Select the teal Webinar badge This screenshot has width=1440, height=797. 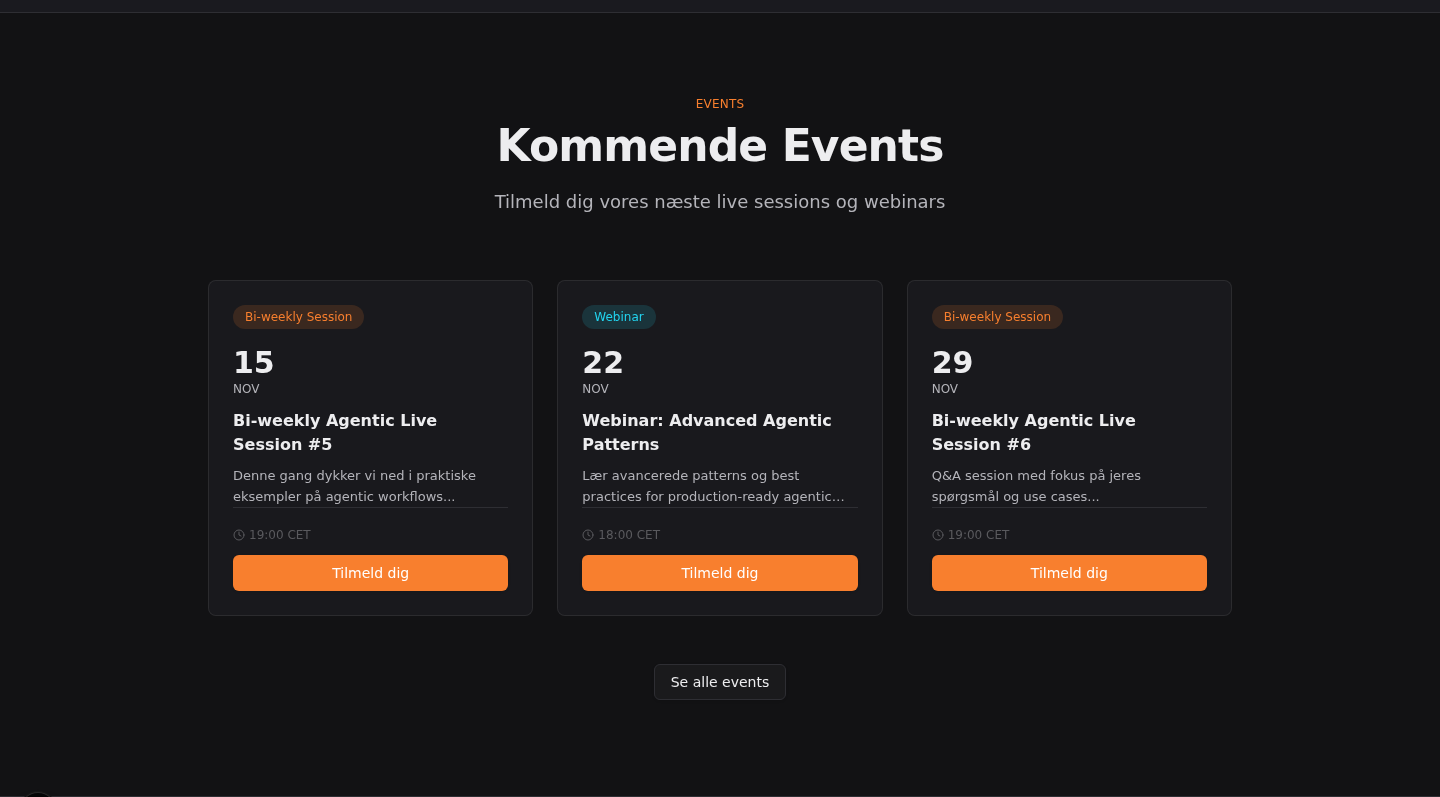coord(618,317)
